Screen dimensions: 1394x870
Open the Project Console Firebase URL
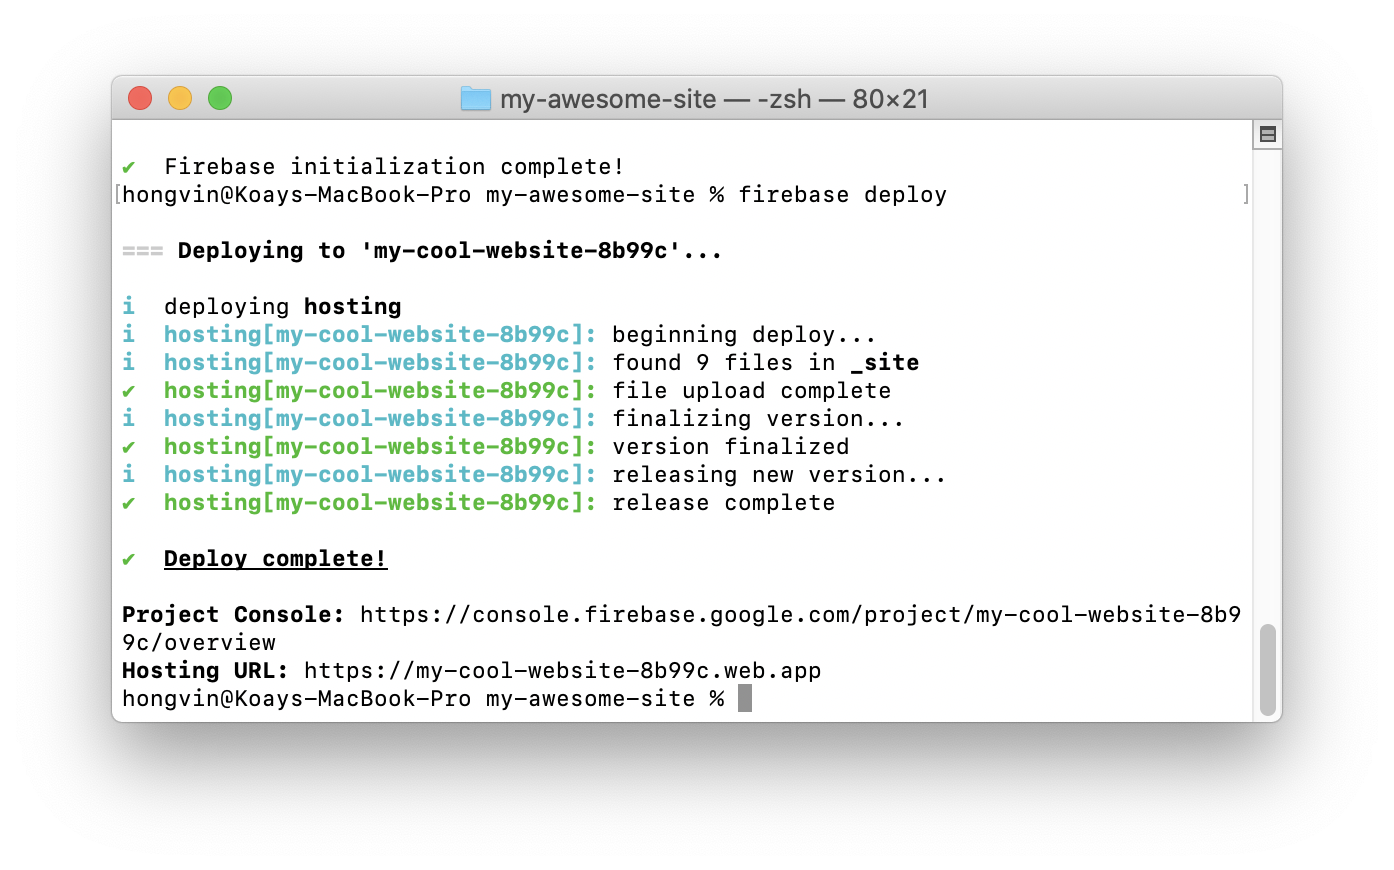(681, 628)
